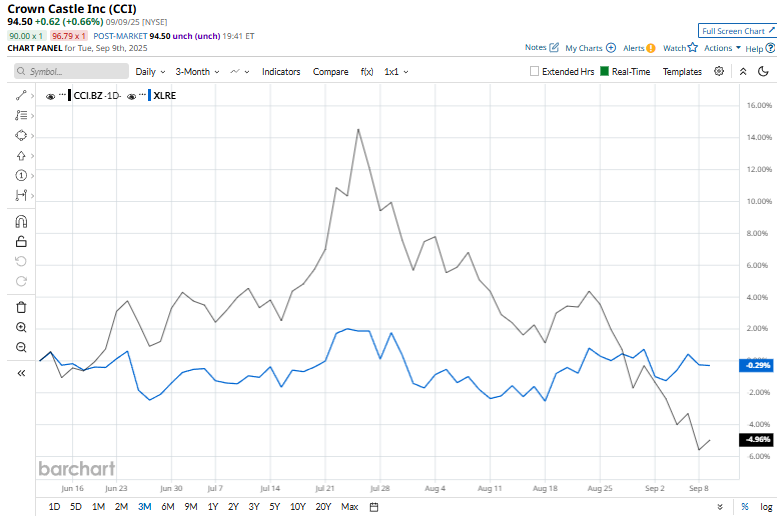Toggle the percent scale button
Viewport: 777px width, 521px height.
tap(744, 507)
